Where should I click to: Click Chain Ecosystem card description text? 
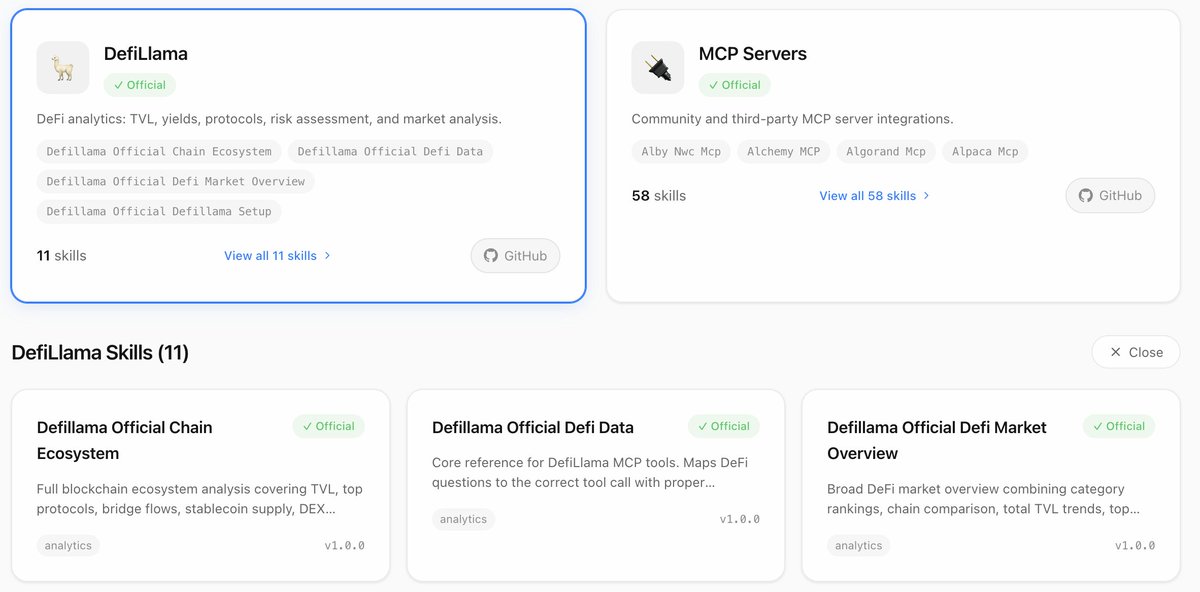click(200, 499)
